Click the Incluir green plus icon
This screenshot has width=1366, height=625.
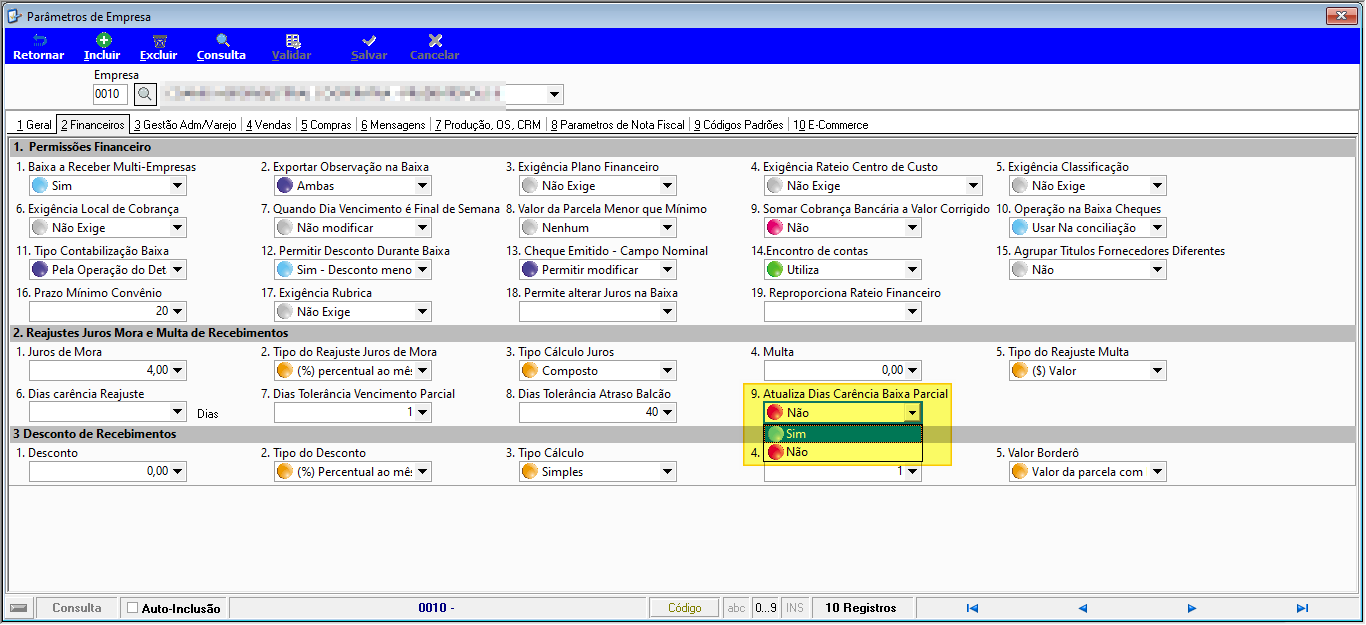pyautogui.click(x=103, y=40)
